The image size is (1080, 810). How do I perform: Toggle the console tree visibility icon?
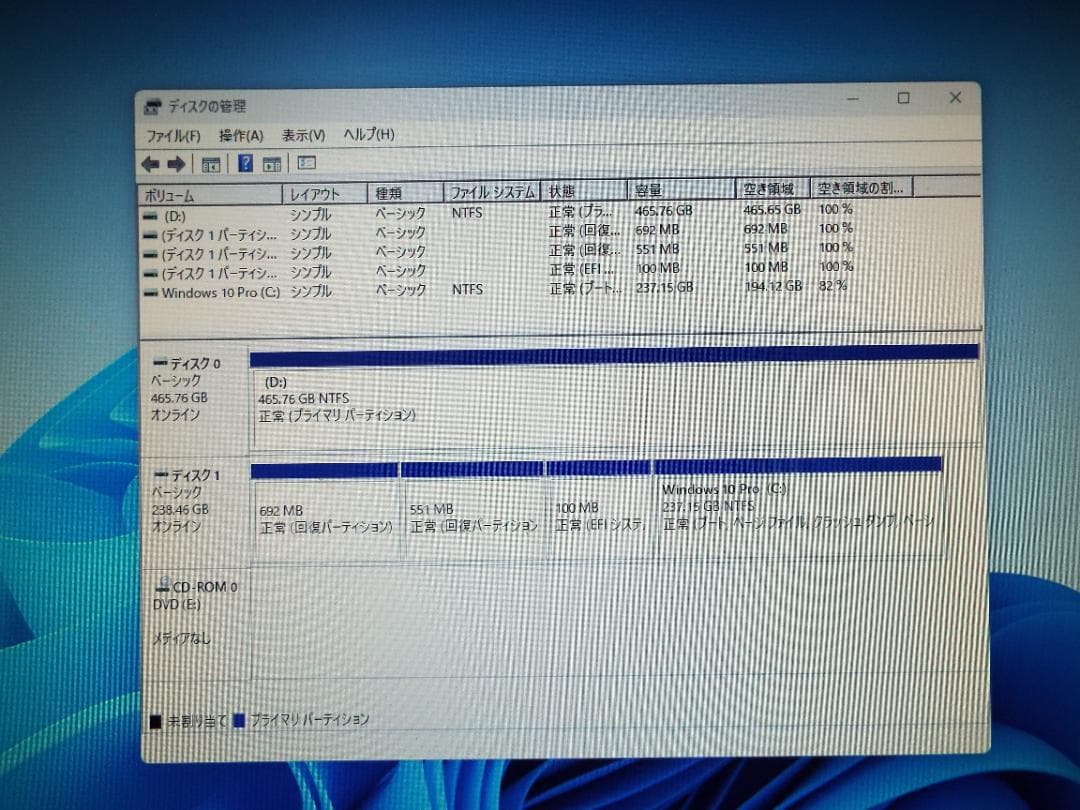coord(211,163)
